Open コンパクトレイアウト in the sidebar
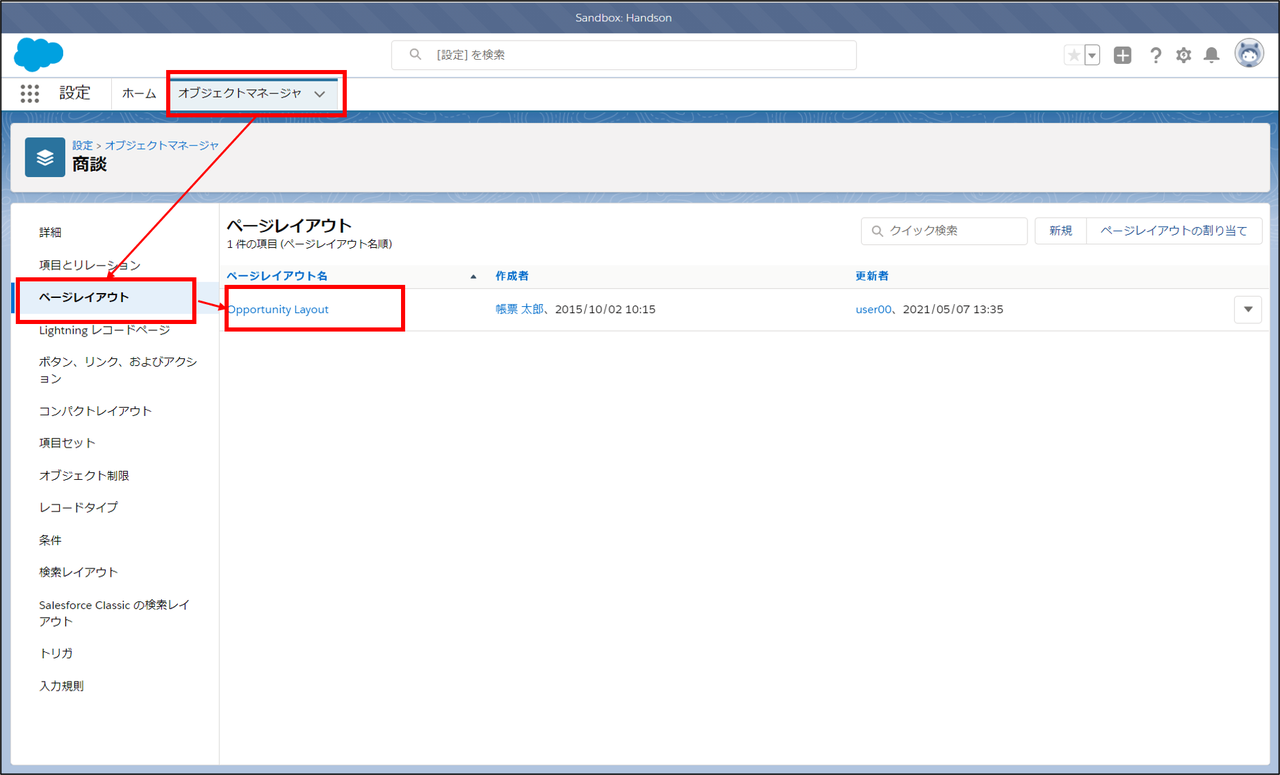 coord(95,411)
